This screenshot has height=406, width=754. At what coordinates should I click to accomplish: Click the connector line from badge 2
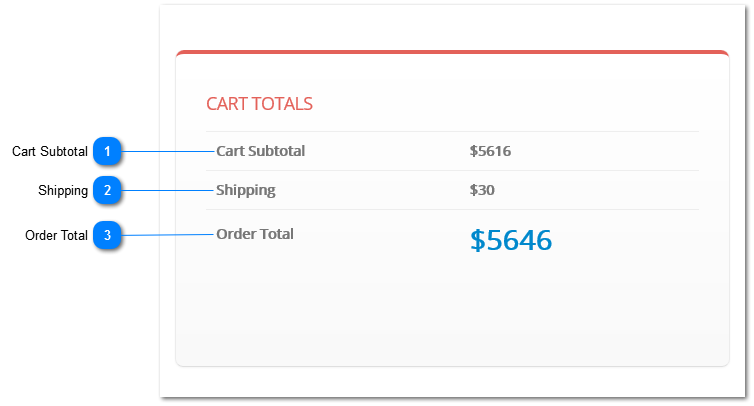[x=167, y=190]
